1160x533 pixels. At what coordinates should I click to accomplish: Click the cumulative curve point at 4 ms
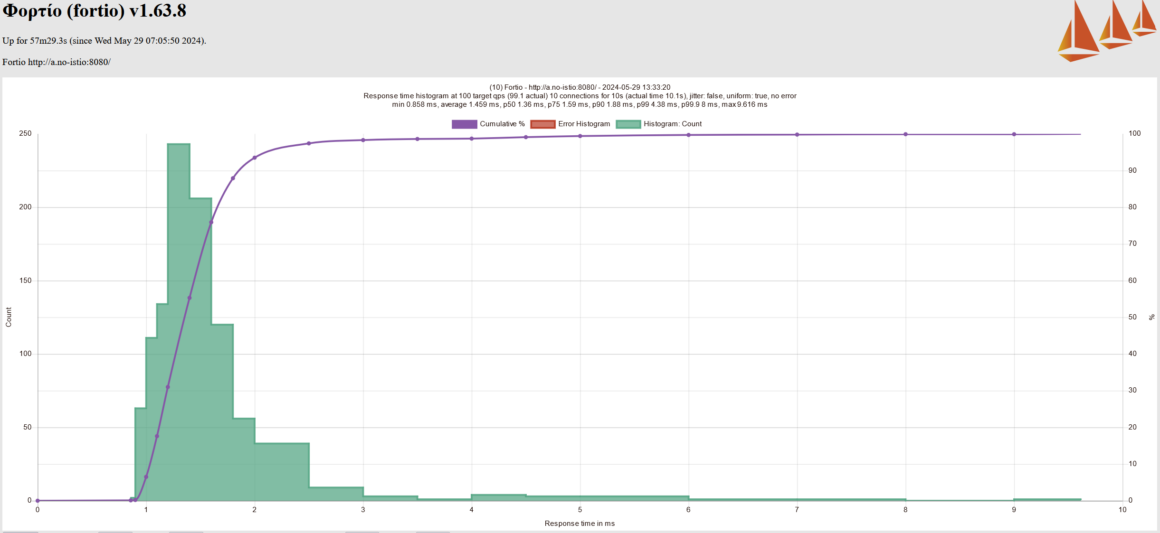(471, 138)
